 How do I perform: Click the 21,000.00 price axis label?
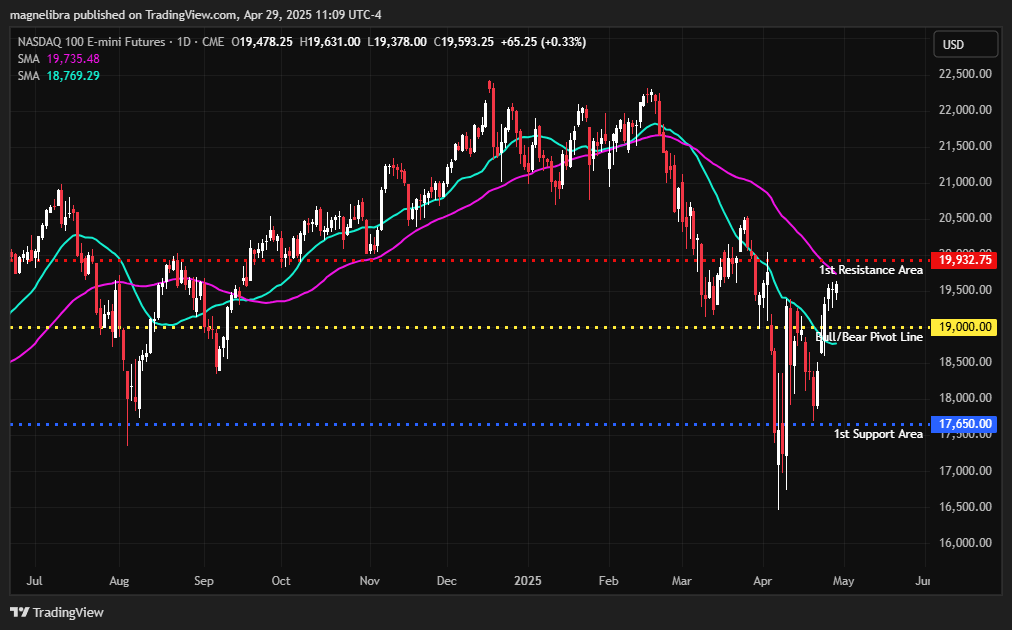[965, 182]
